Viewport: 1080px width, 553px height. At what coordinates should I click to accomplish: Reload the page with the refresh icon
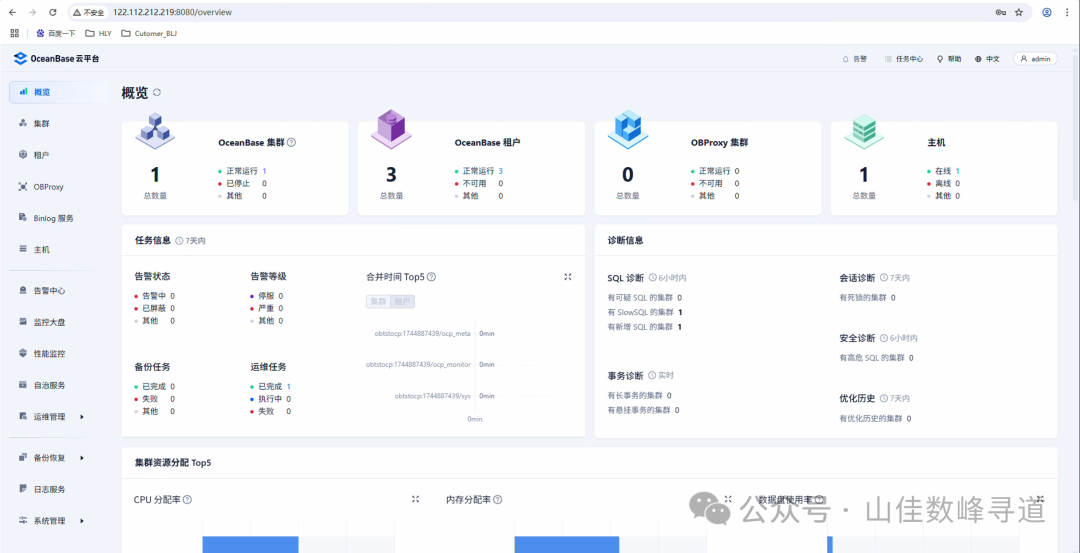click(54, 12)
